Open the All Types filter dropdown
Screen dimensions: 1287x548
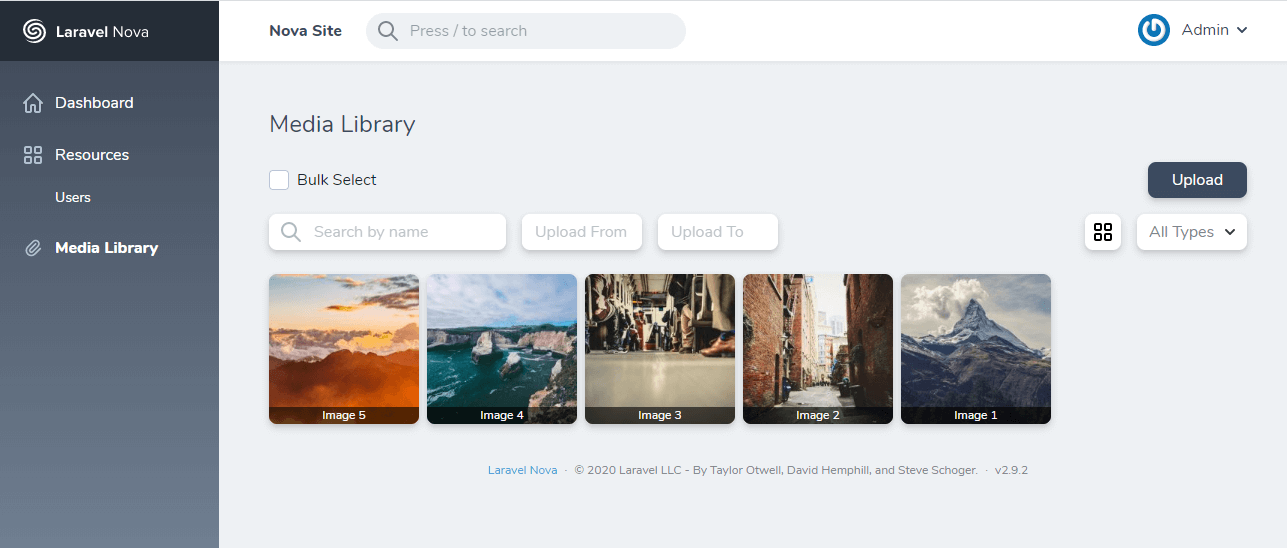point(1191,232)
